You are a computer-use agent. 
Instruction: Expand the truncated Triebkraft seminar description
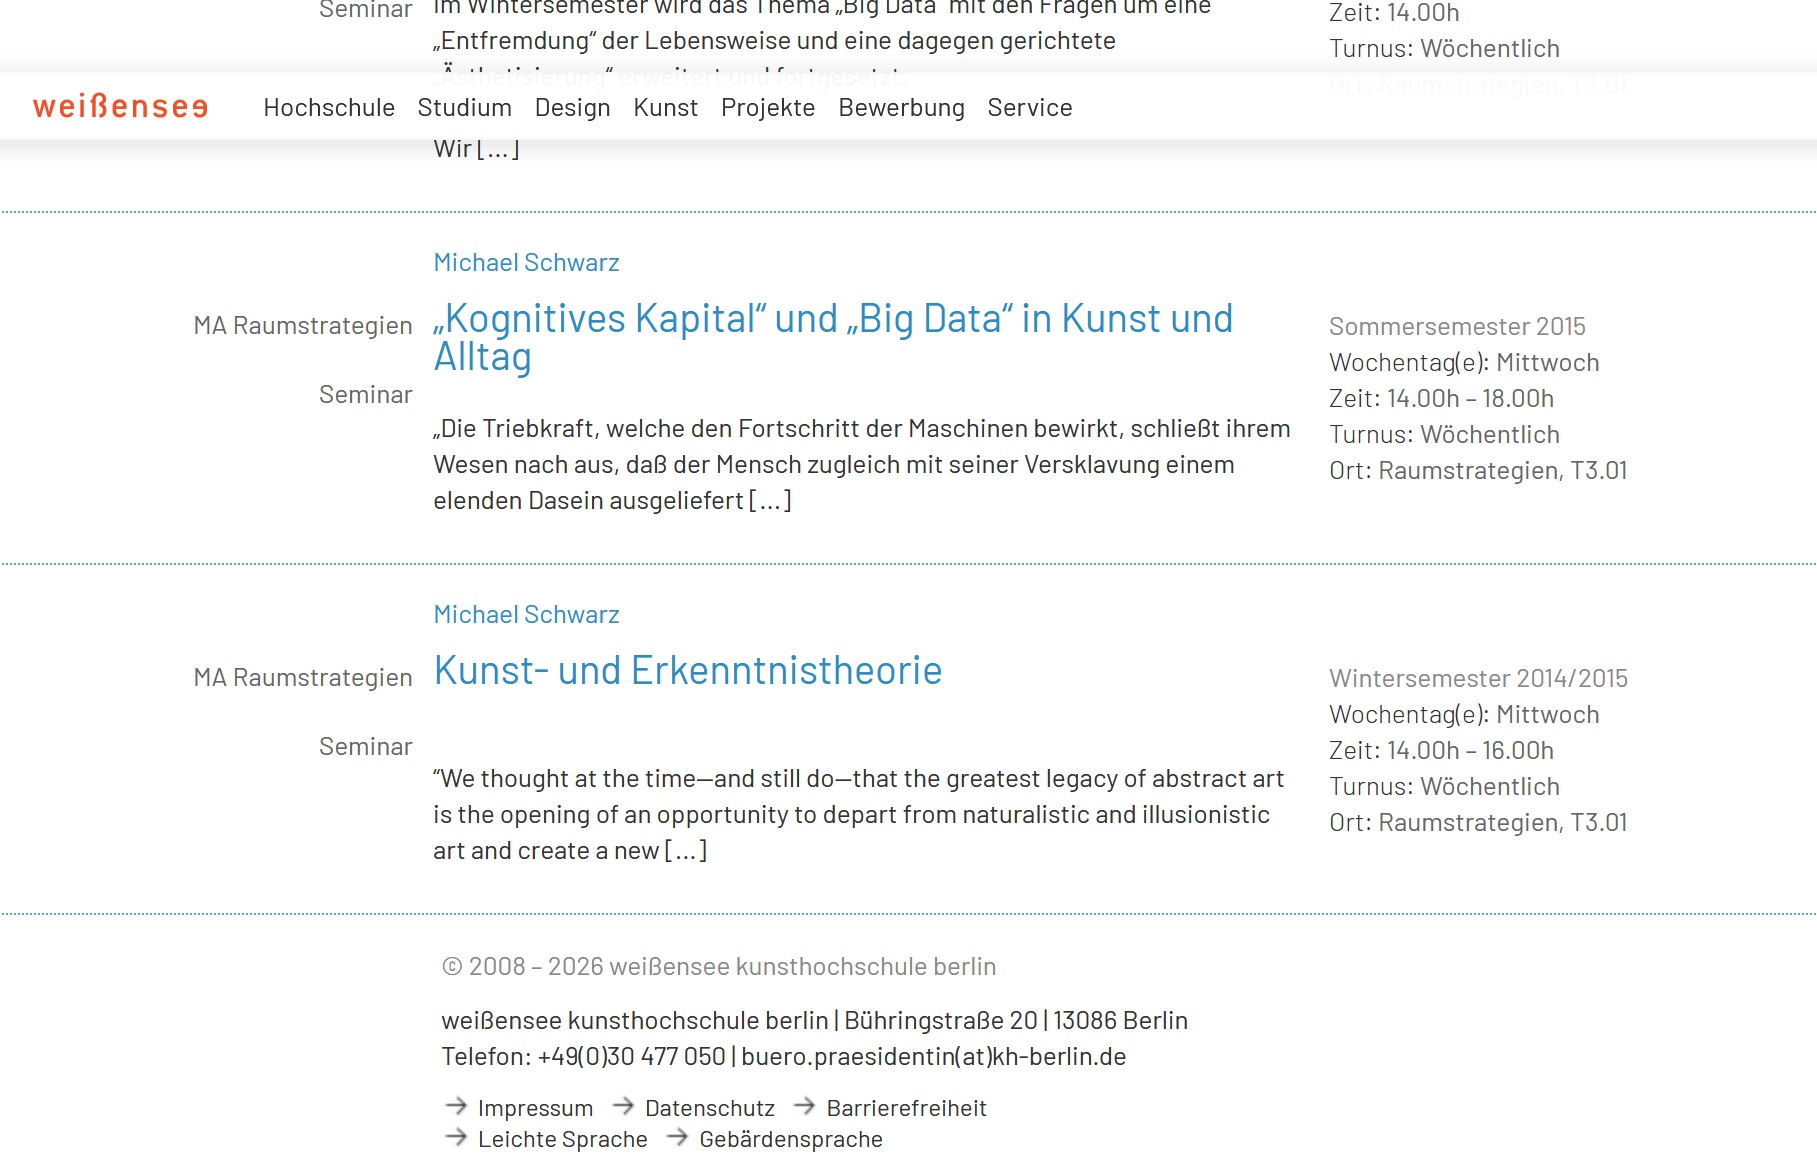770,501
